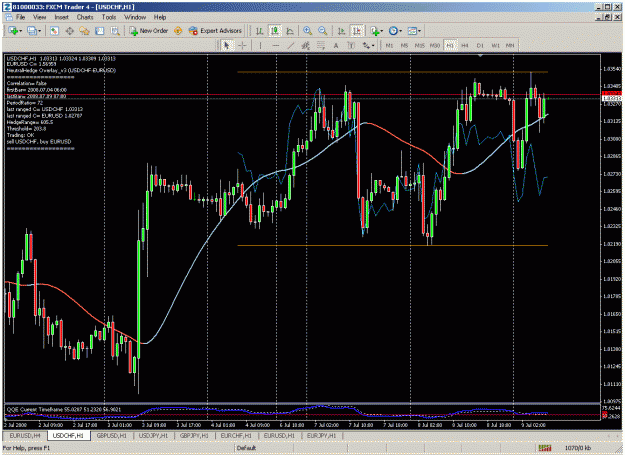Expand the New Chart dropdown arrow
The image size is (625, 455).
(20, 31)
